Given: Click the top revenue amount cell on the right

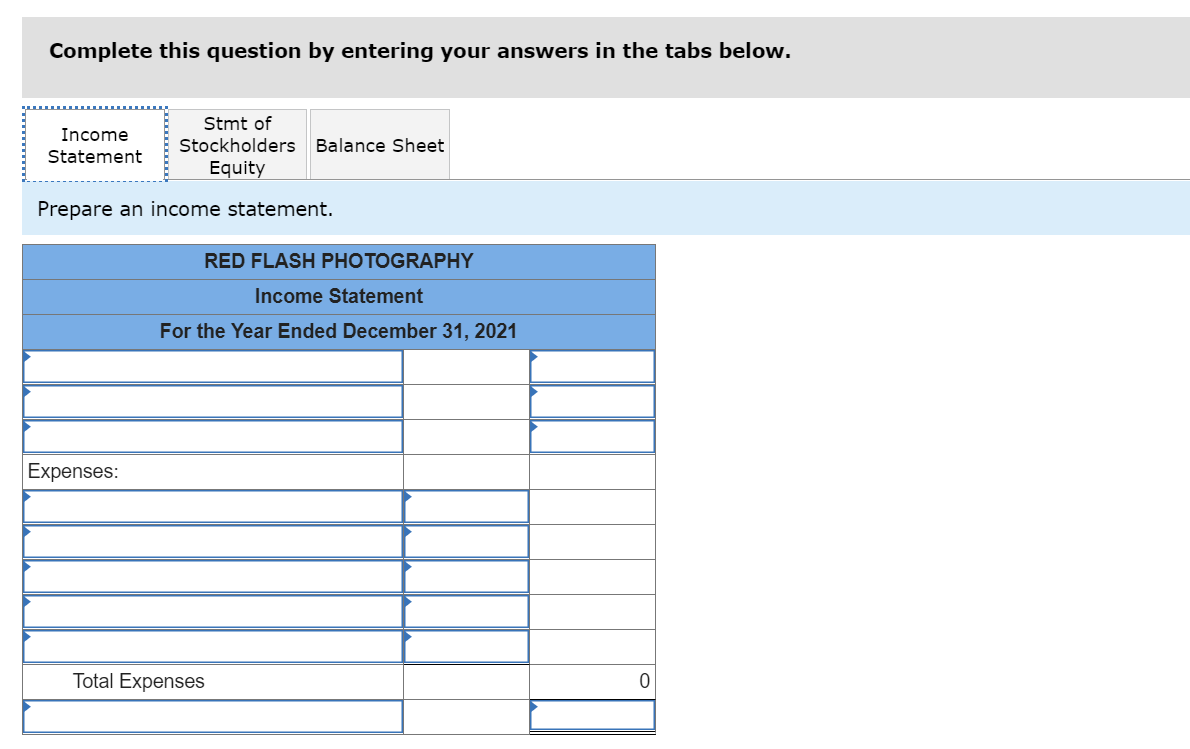Looking at the screenshot, I should tap(592, 366).
